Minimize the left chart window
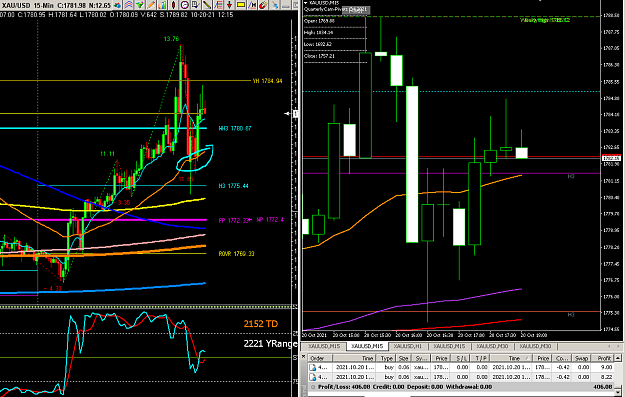 285,5
